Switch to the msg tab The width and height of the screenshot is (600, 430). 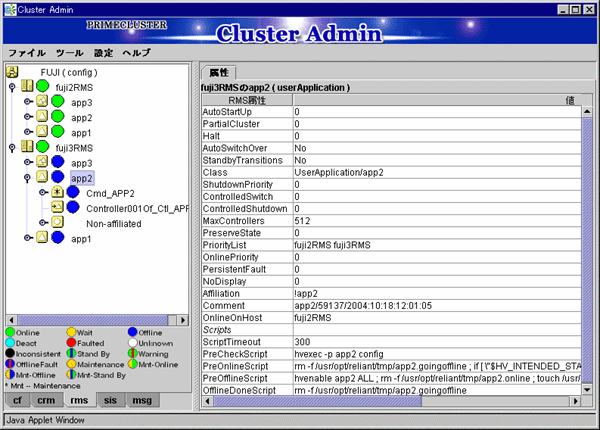142,400
